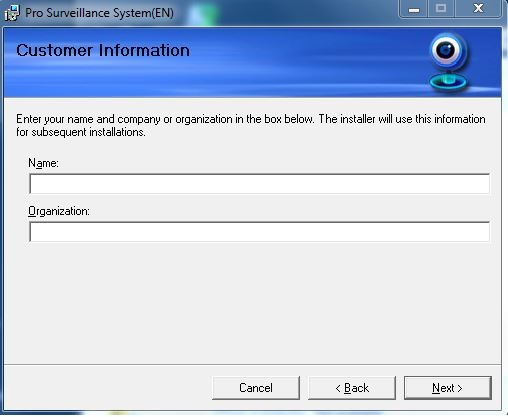Screen dimensions: 508x417
Task: Close the installer with the X button
Action: pyautogui.click(x=478, y=9)
